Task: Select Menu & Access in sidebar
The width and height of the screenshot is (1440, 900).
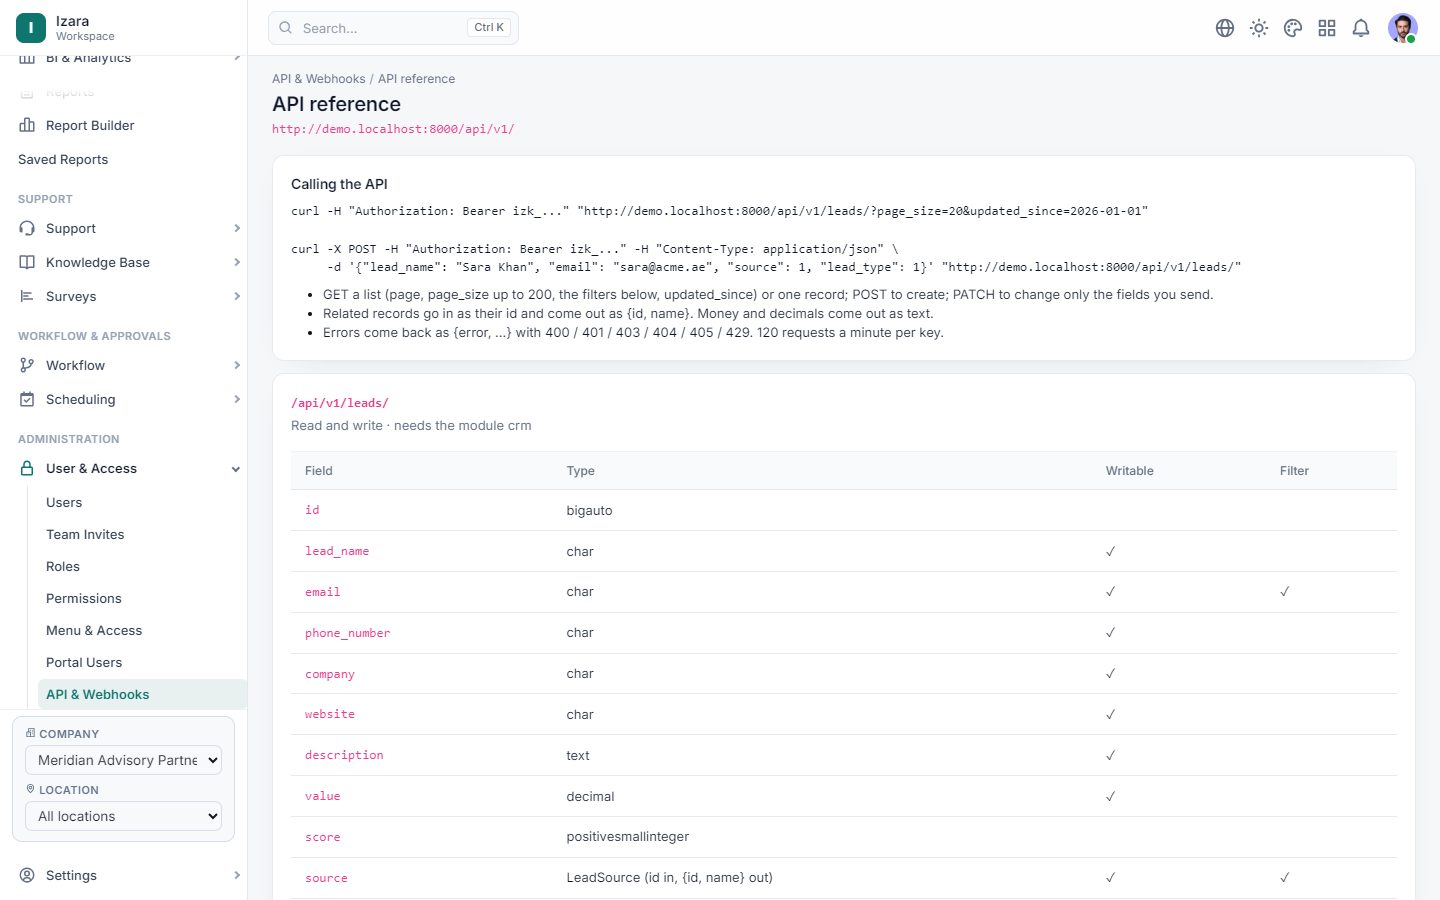Action: pyautogui.click(x=94, y=630)
